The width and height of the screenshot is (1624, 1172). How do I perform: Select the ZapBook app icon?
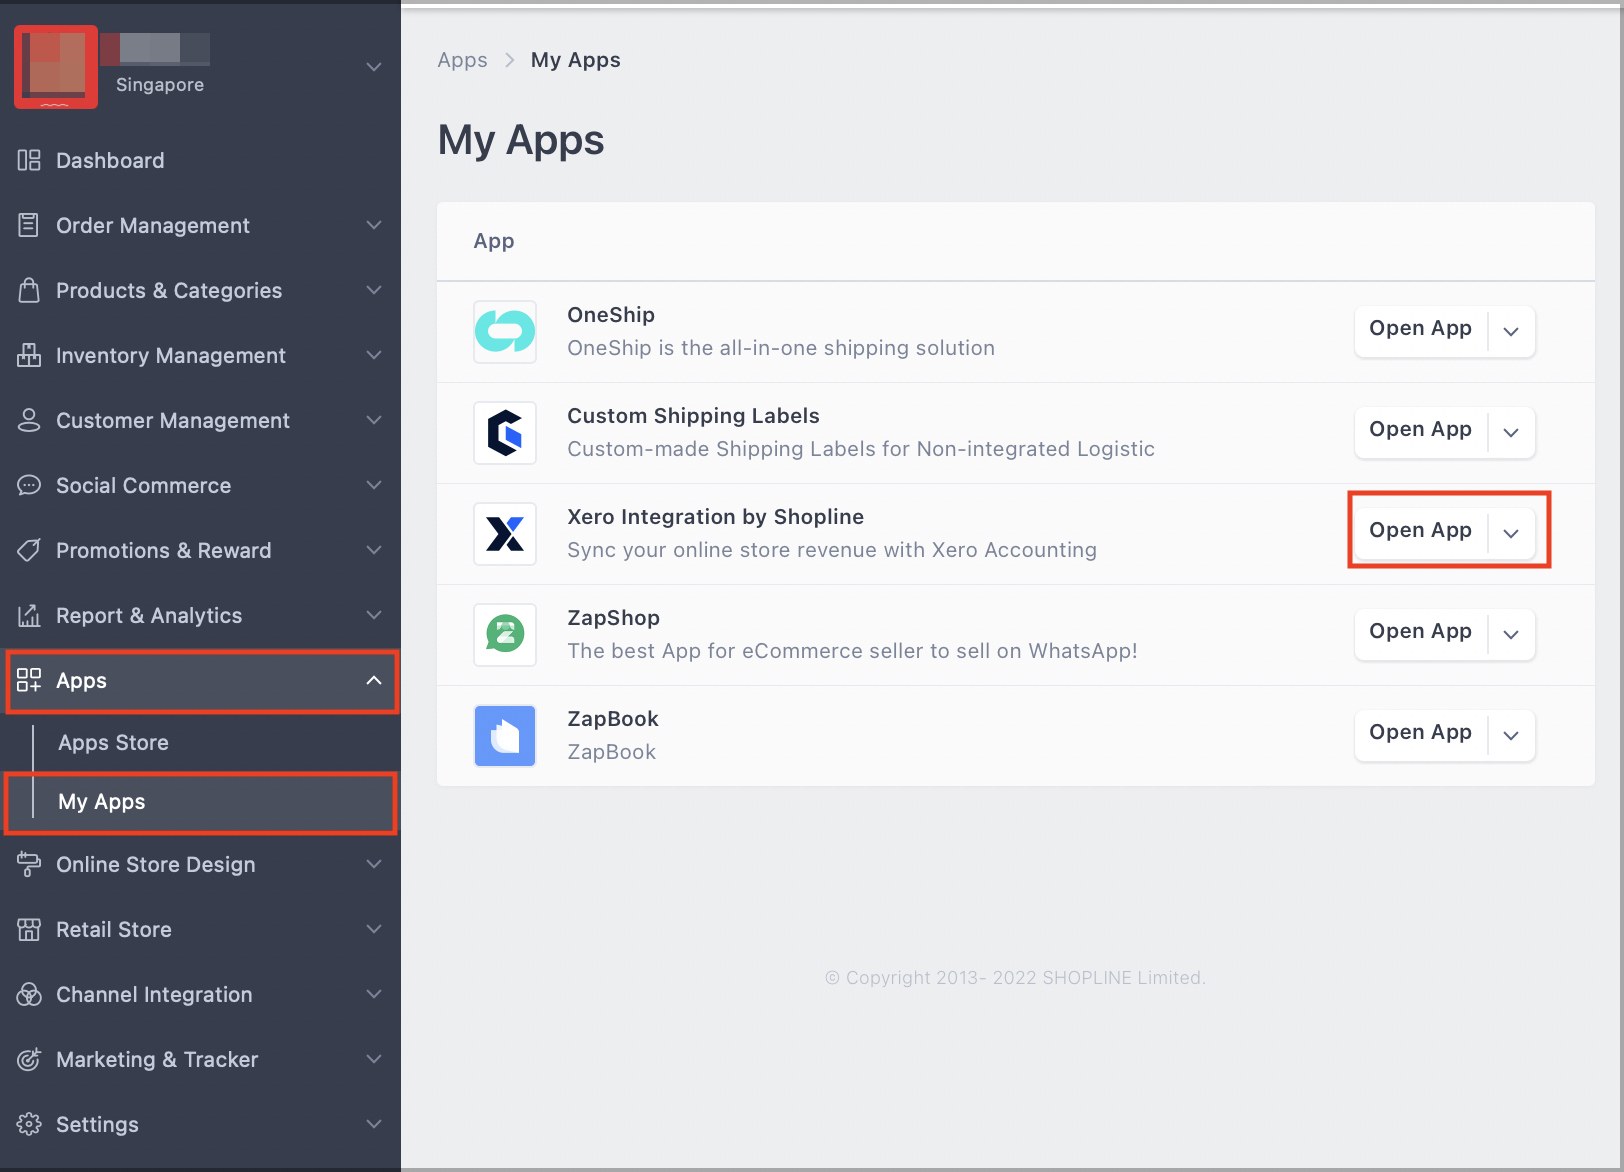click(505, 736)
